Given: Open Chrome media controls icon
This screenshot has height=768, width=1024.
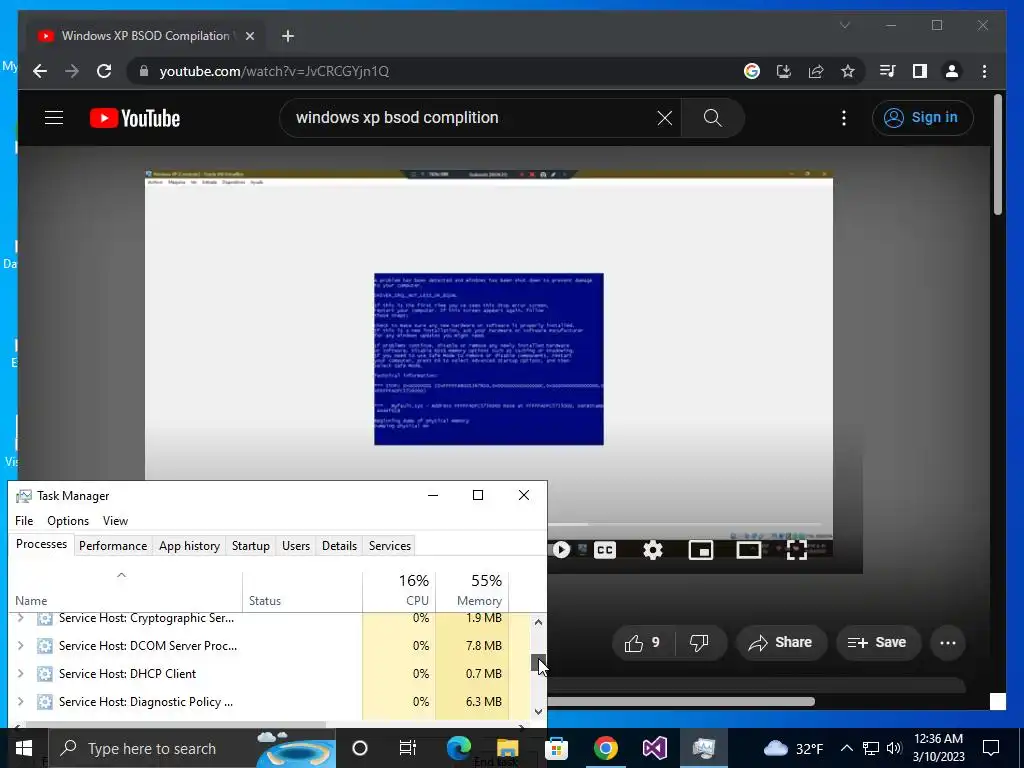Looking at the screenshot, I should 888,71.
